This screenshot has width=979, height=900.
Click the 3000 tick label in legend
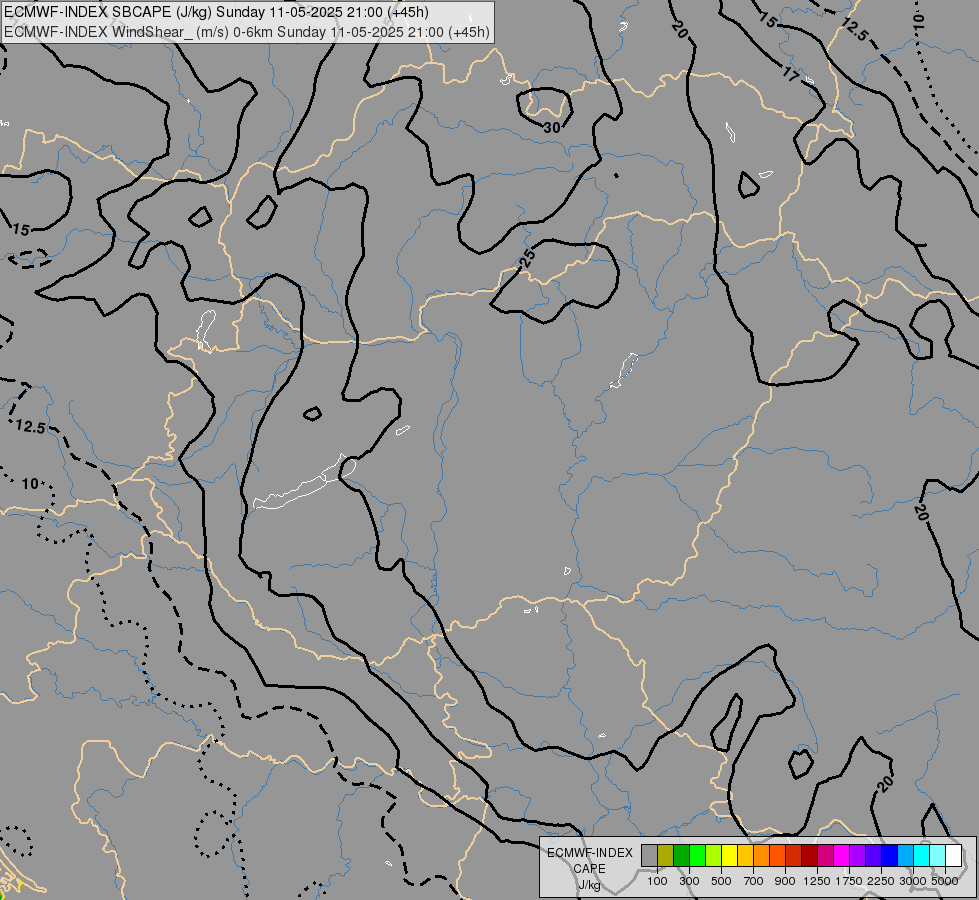click(913, 881)
